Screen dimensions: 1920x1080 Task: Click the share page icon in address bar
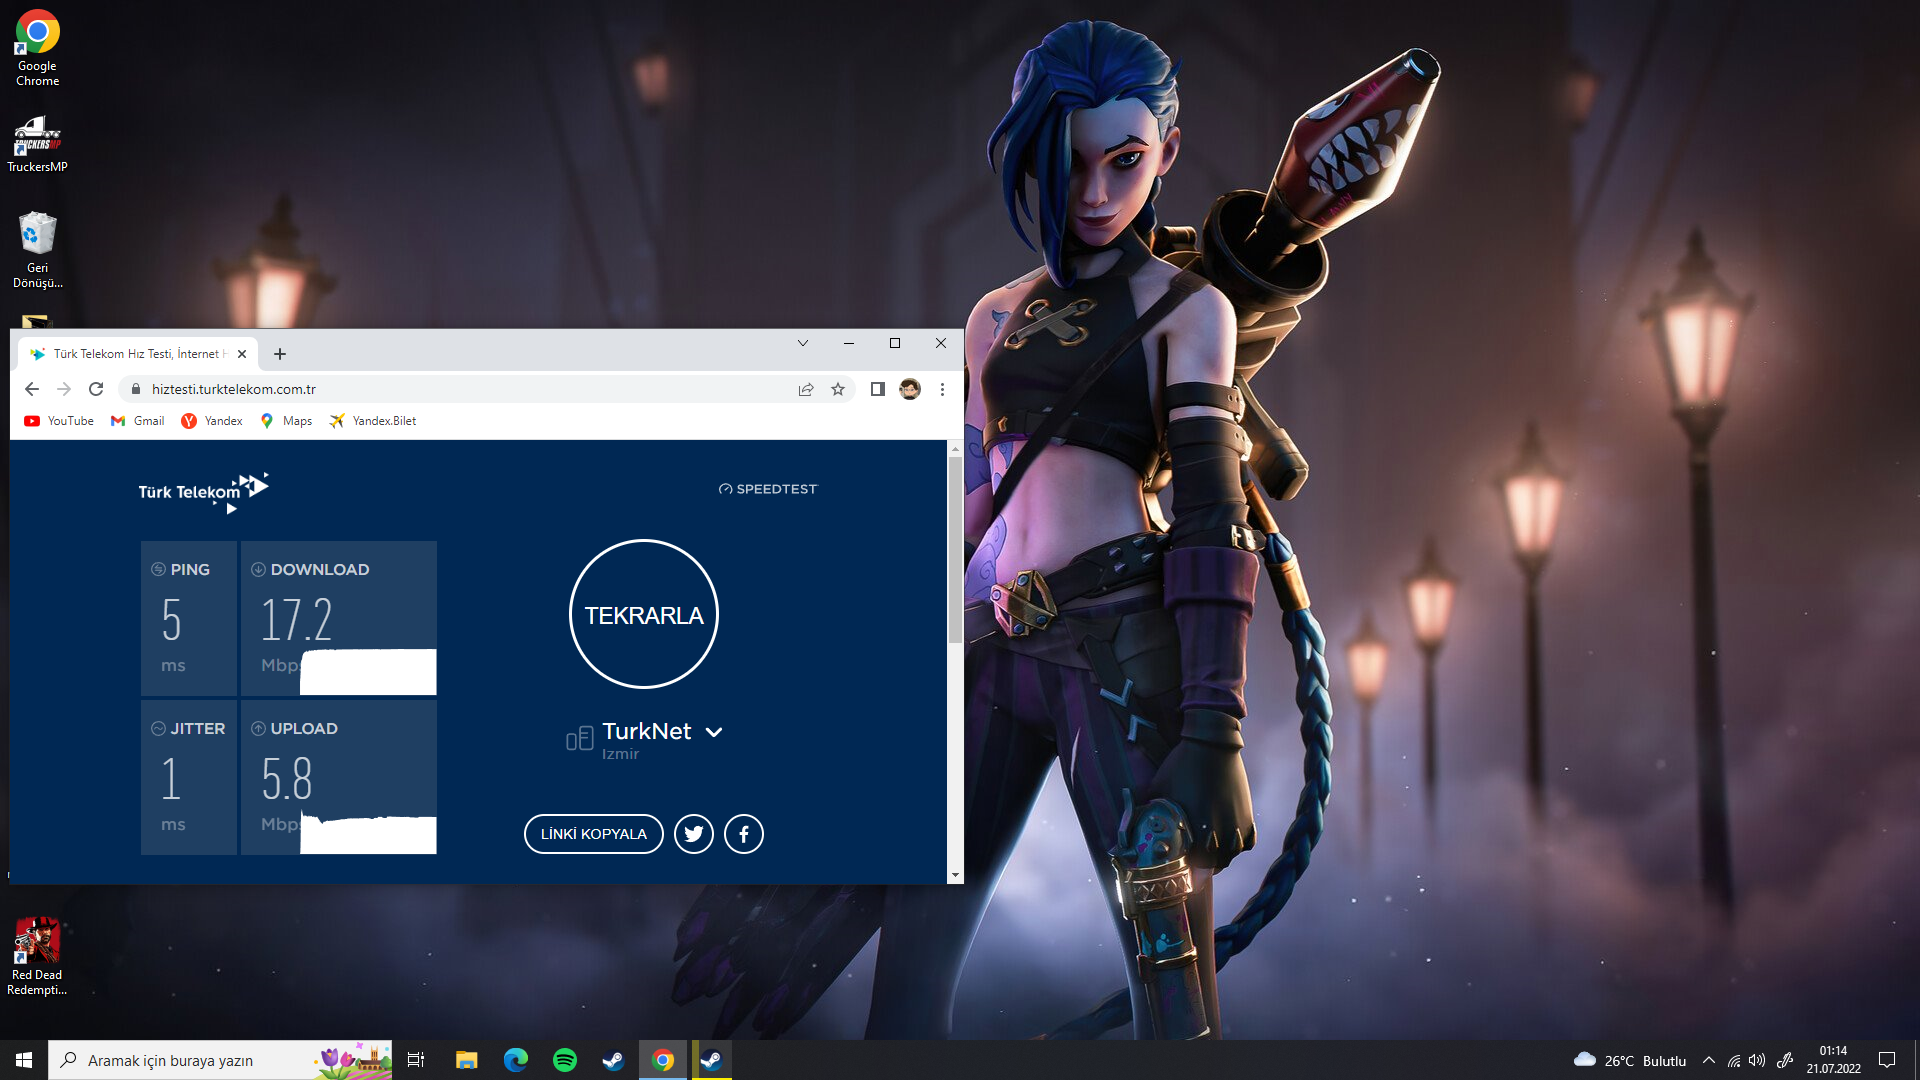tap(806, 389)
